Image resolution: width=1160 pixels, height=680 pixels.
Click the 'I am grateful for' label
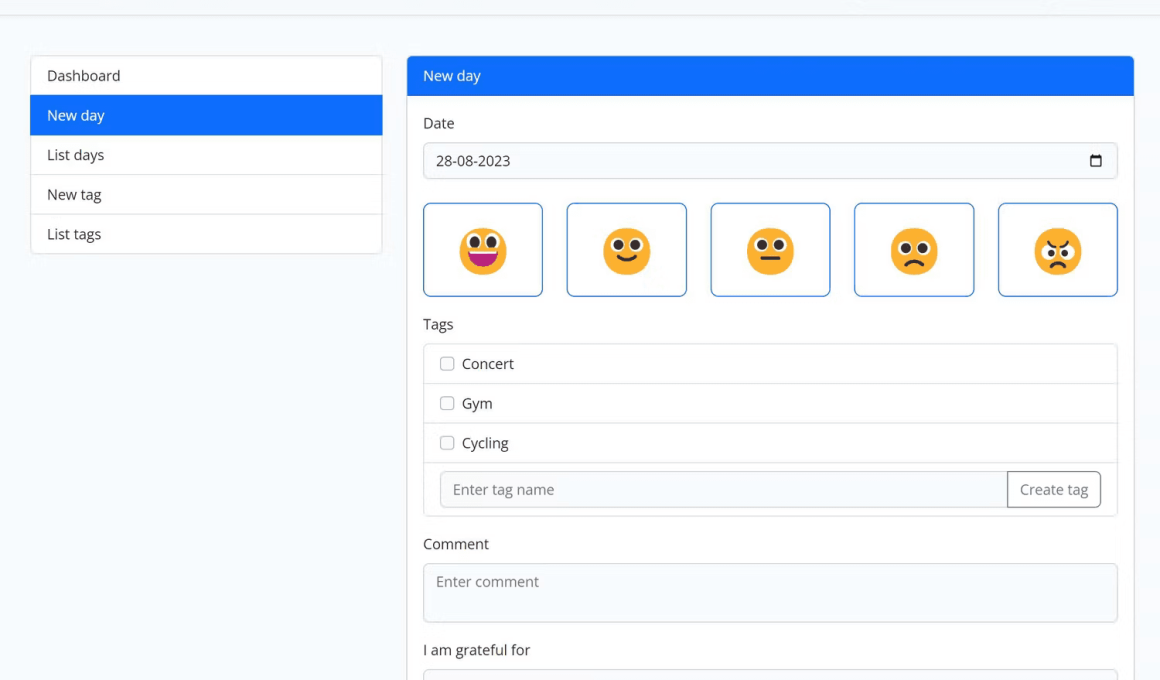pyautogui.click(x=476, y=650)
